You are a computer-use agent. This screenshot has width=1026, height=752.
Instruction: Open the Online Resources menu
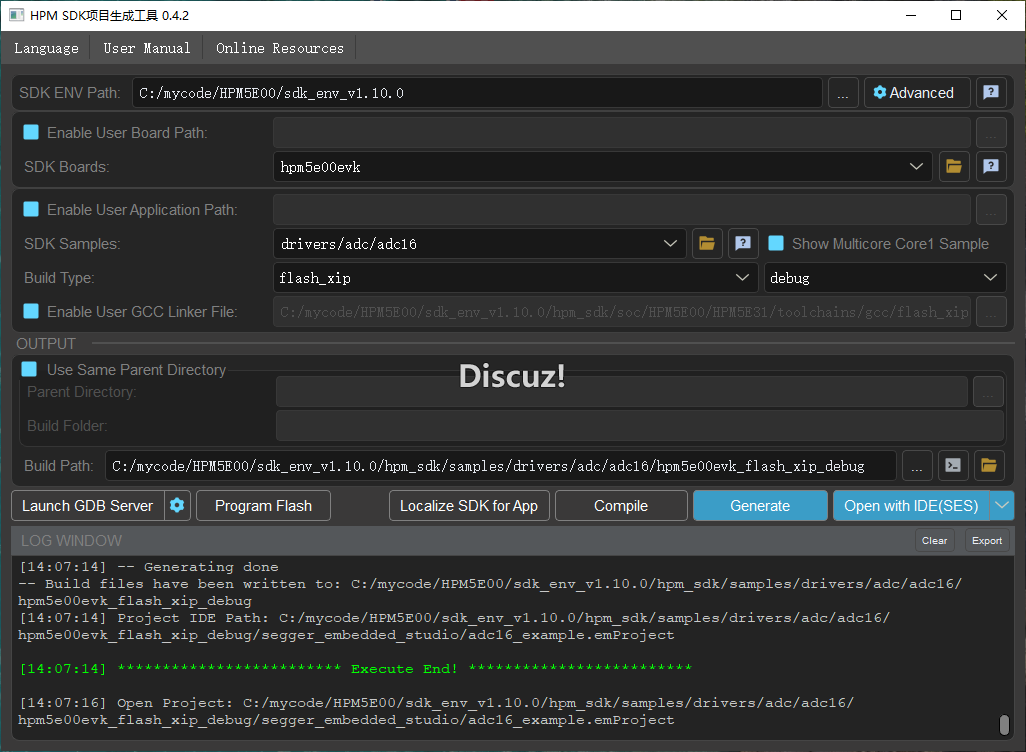point(279,48)
